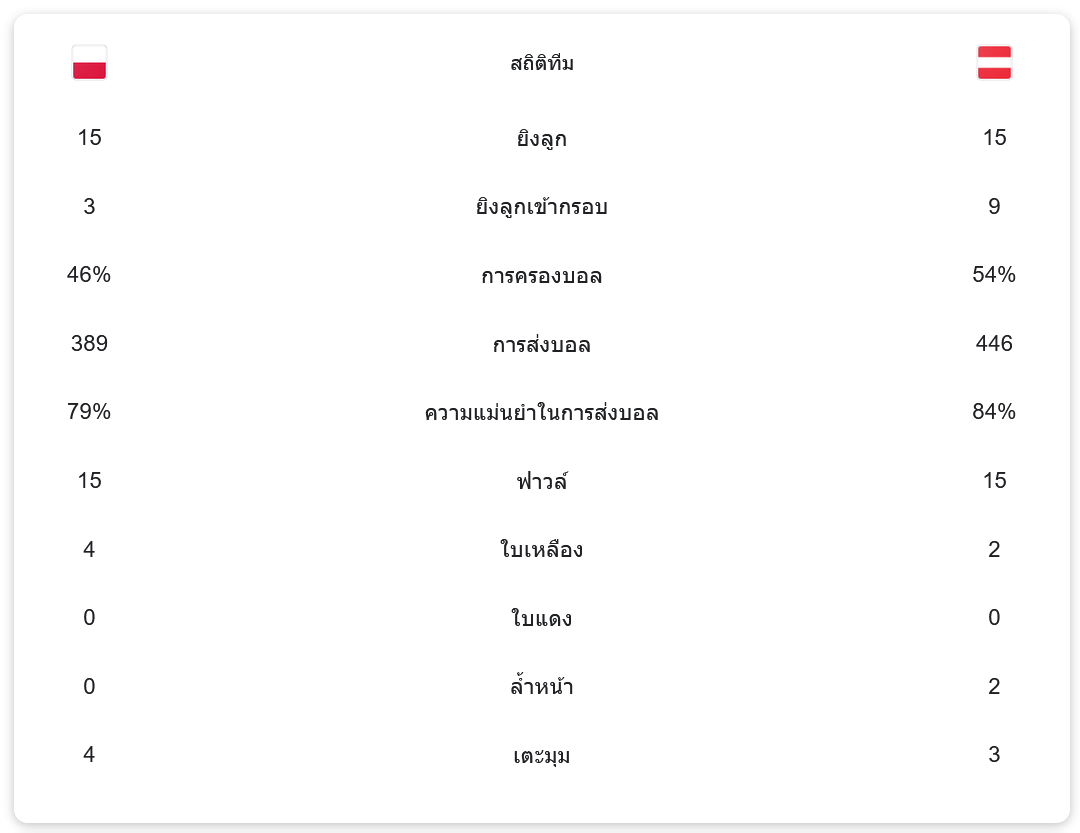Select Austria's 9 shots on target value
Viewport: 1080px width, 833px height.
(994, 207)
